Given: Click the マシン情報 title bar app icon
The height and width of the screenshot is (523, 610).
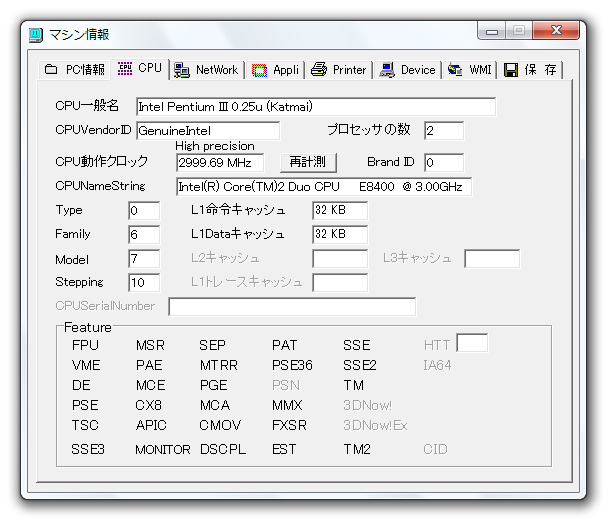Looking at the screenshot, I should coord(36,35).
